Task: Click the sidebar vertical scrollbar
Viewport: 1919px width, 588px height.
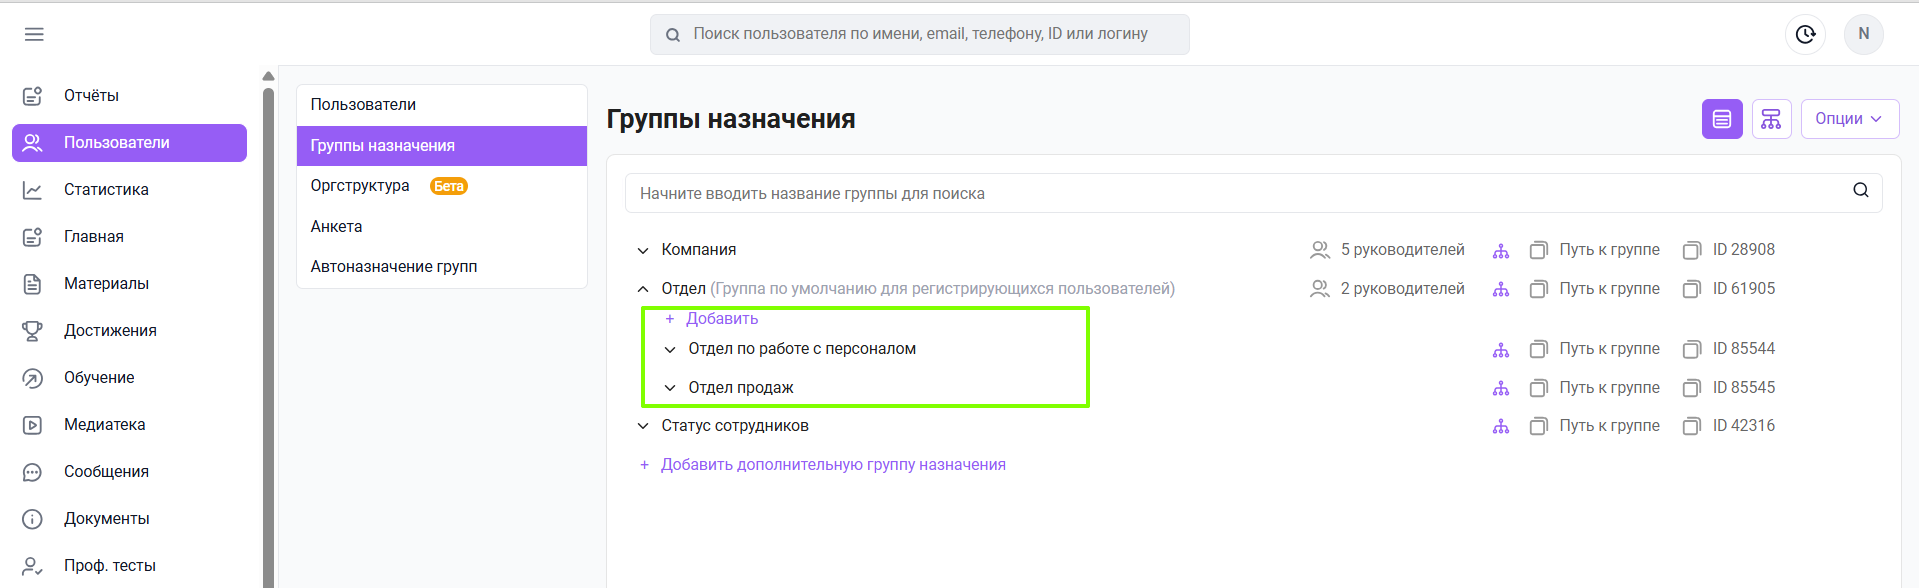Action: [x=268, y=338]
